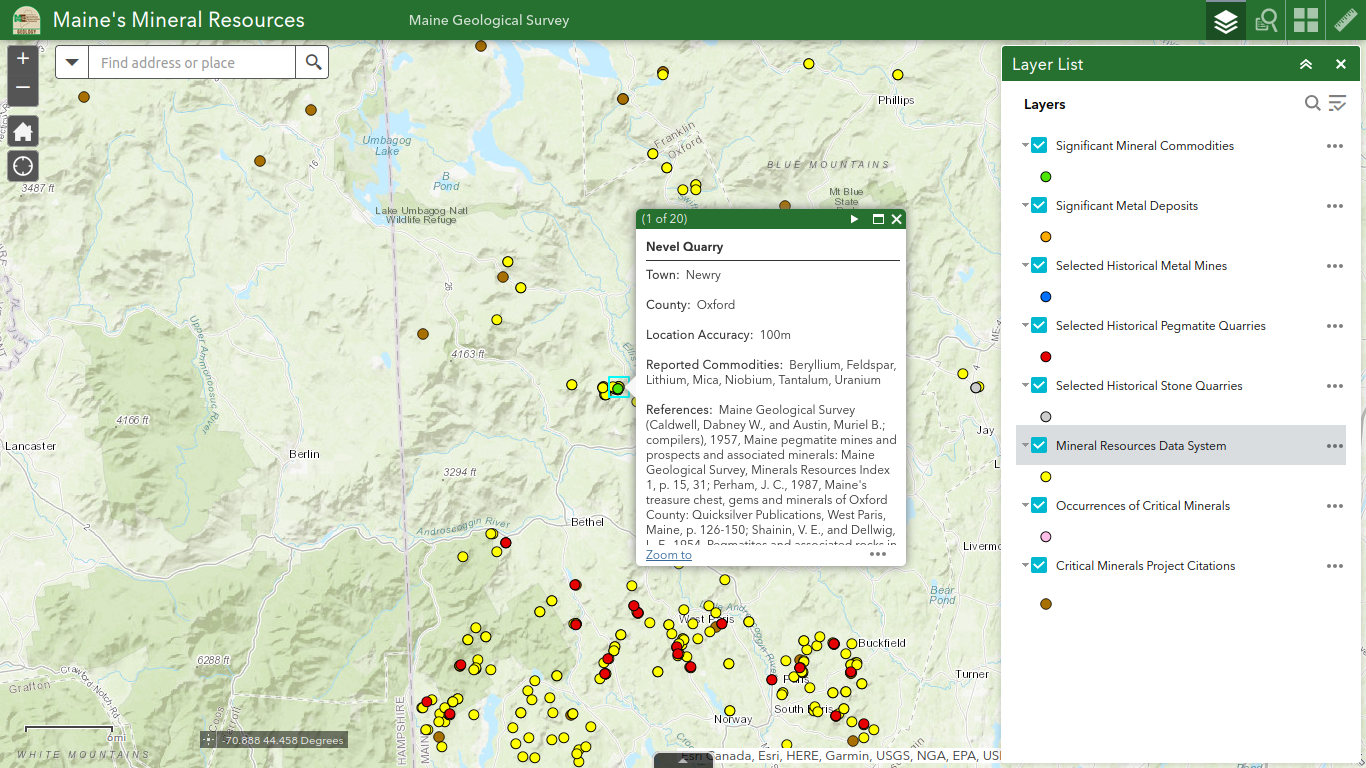
Task: Close the Nevel Quarry popup
Action: (x=896, y=219)
